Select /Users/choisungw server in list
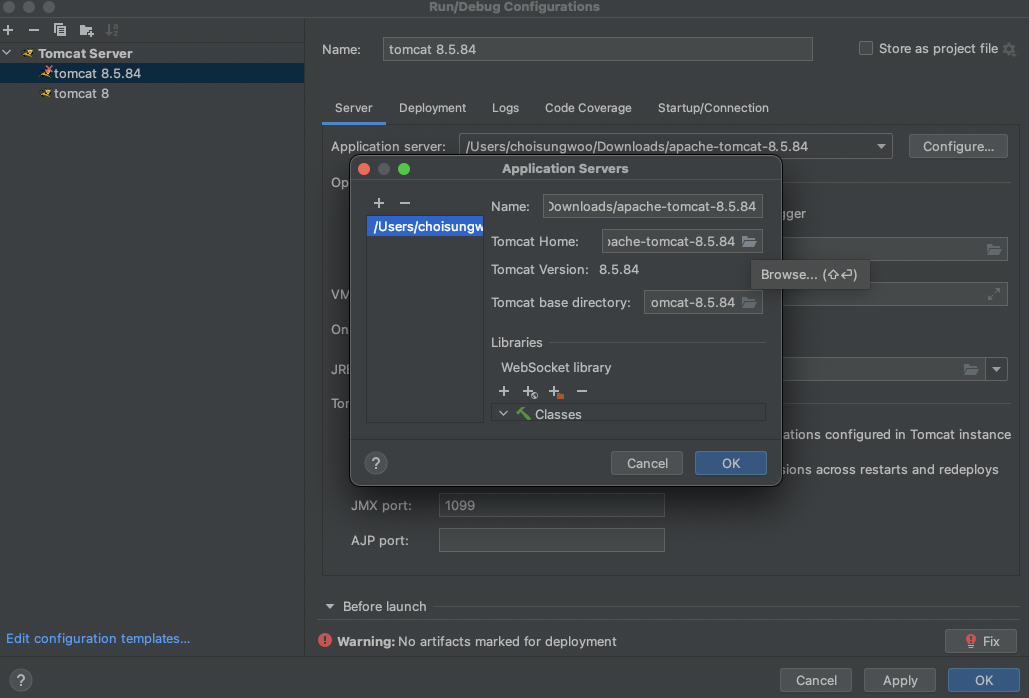Image resolution: width=1029 pixels, height=698 pixels. point(425,226)
